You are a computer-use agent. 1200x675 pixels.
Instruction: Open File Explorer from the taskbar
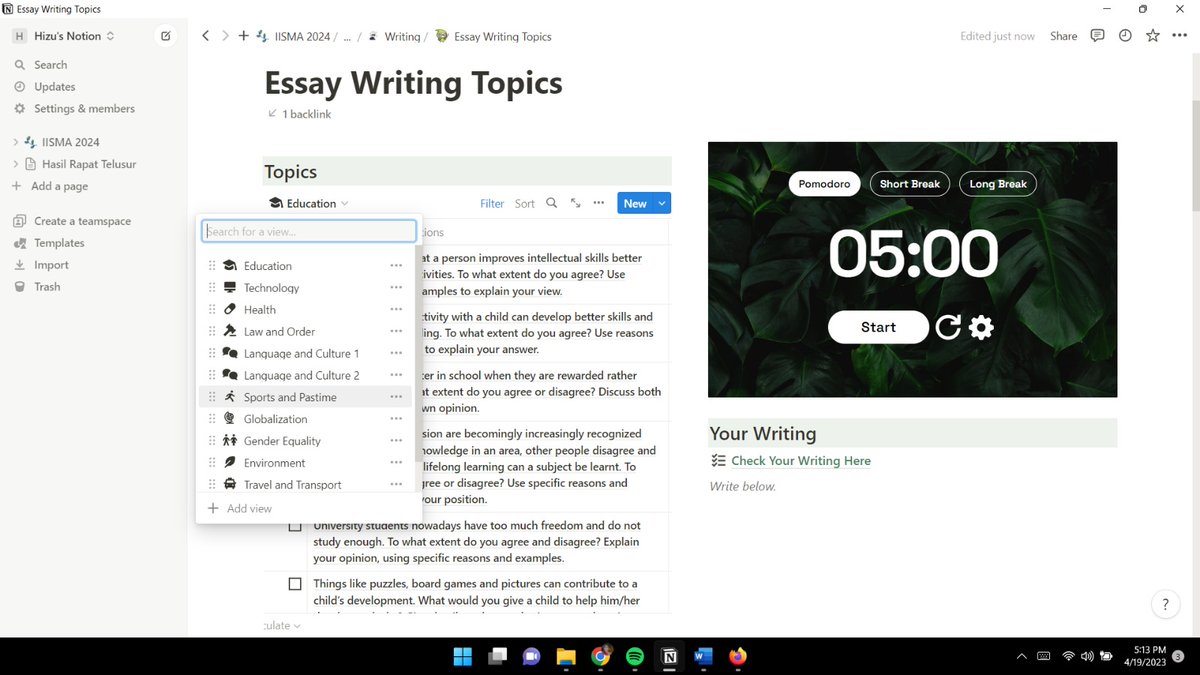pos(566,656)
